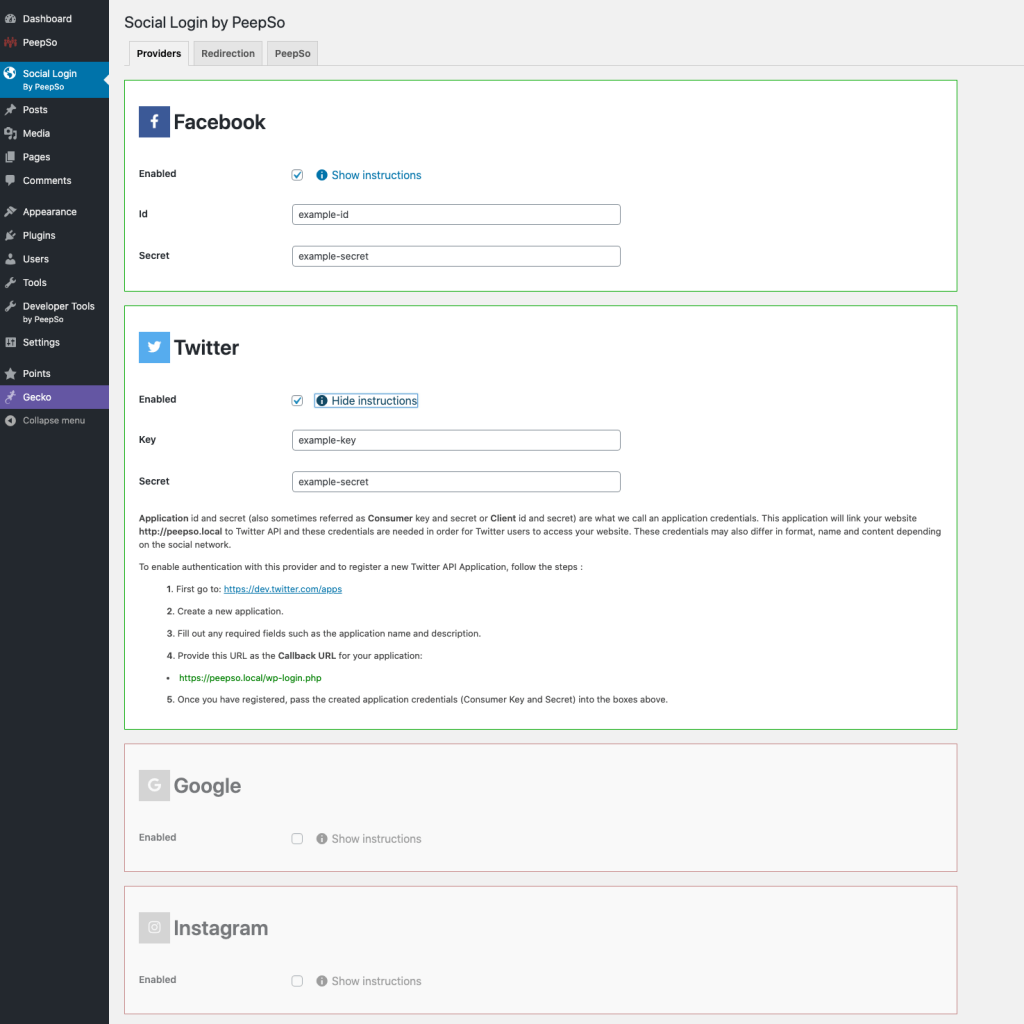Open Developer Tools by PeepSo

54,312
